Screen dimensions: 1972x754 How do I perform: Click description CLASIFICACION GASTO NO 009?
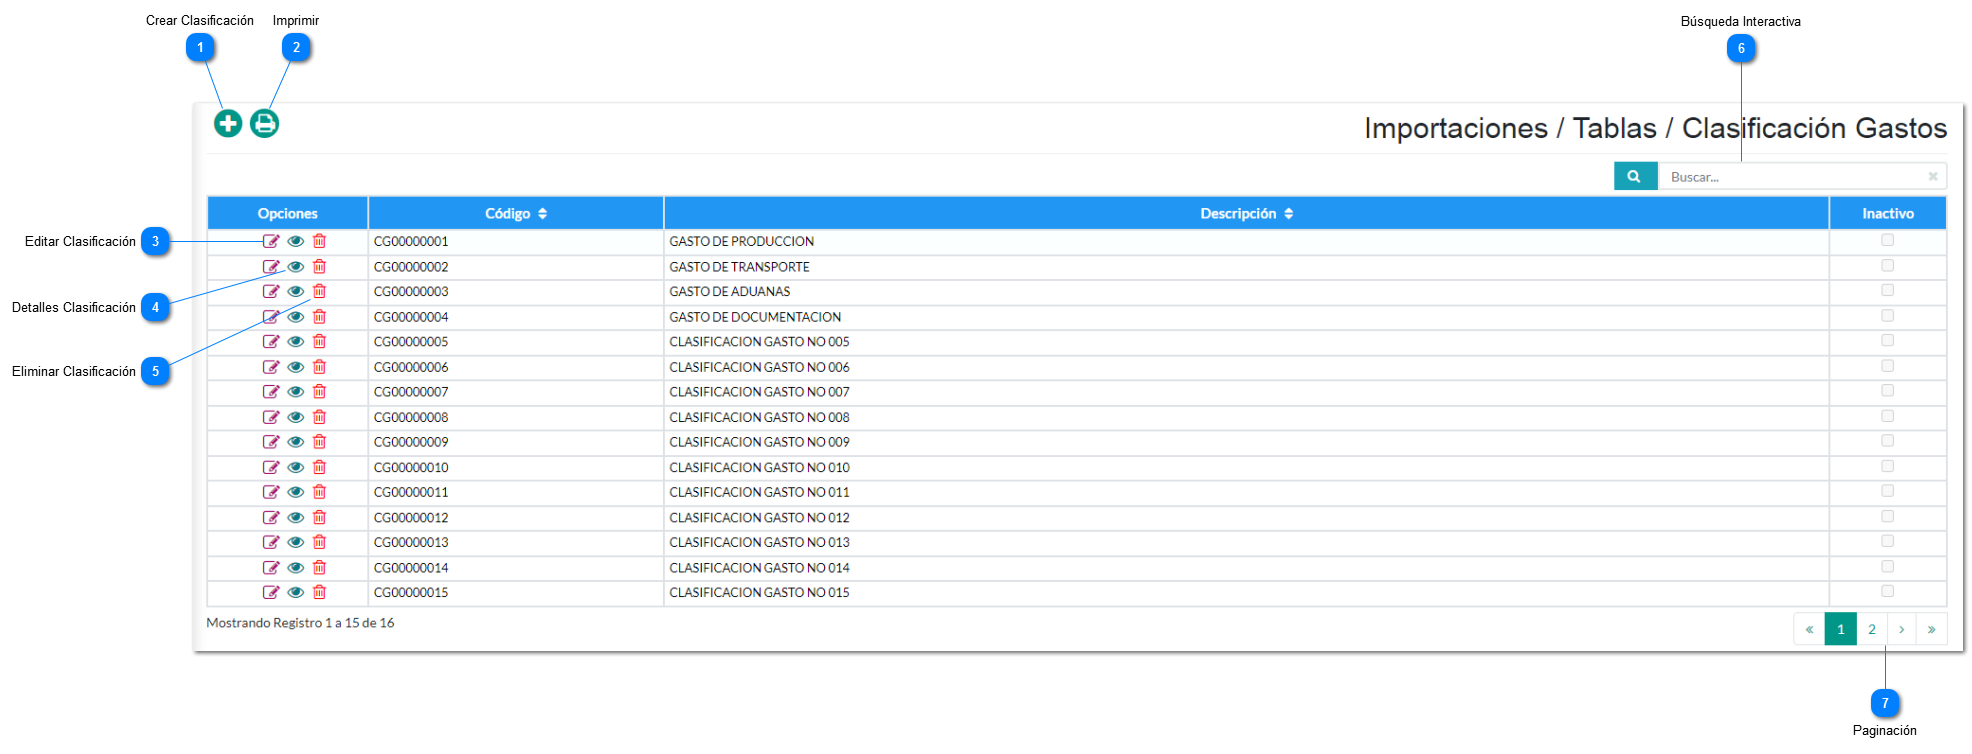point(759,442)
